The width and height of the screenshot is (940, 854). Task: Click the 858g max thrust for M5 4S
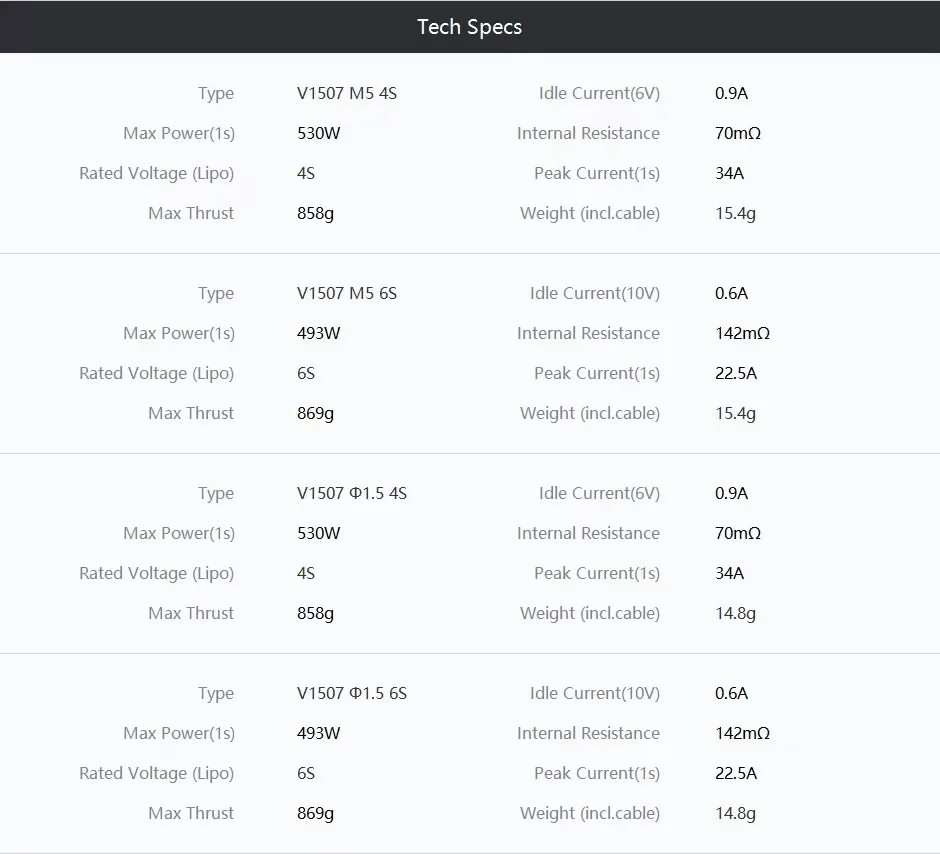click(x=315, y=214)
